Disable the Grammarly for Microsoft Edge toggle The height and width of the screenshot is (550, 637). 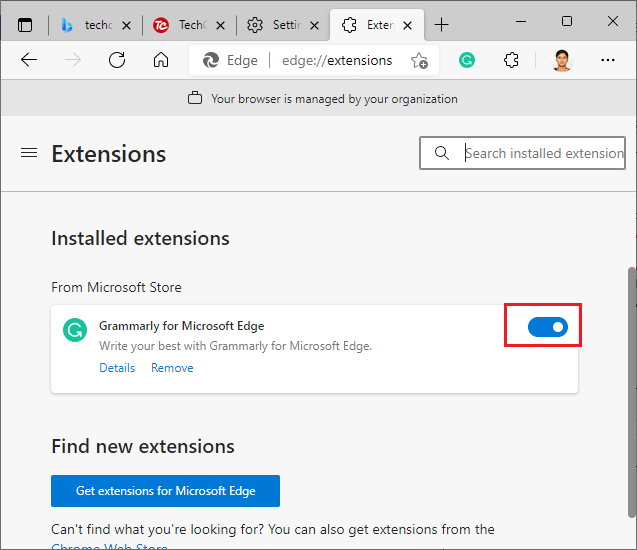pos(547,327)
